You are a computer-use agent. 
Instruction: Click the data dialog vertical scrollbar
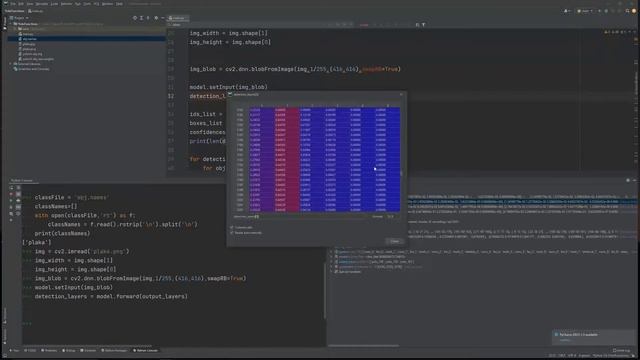click(402, 173)
